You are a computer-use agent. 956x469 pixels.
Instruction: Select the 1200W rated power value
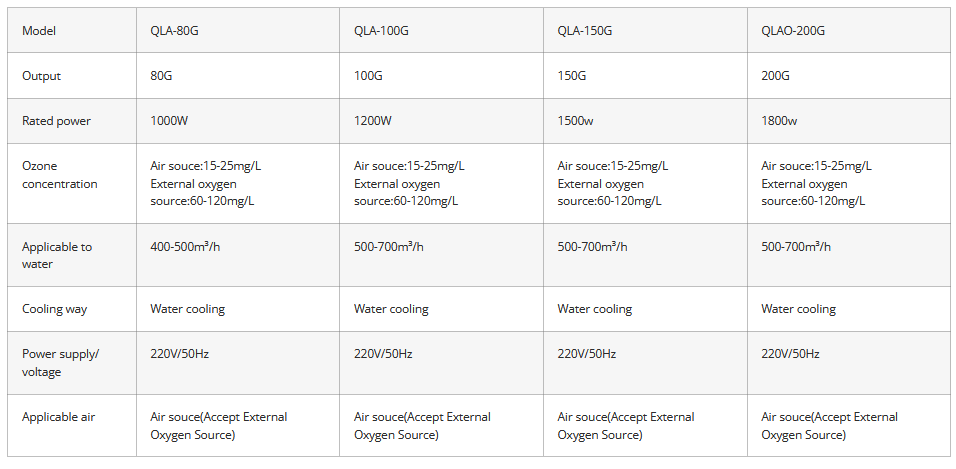click(373, 121)
